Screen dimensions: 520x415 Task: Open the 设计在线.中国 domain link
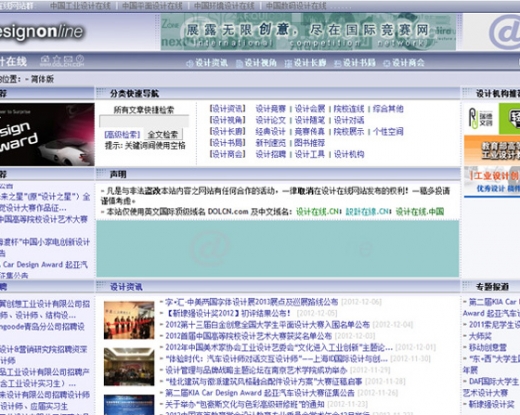pos(420,212)
